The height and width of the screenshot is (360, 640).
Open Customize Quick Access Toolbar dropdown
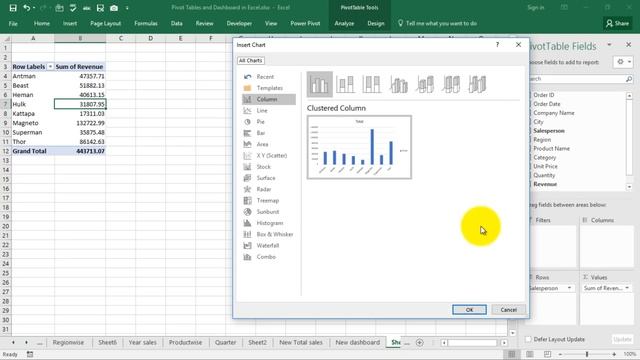127,8
